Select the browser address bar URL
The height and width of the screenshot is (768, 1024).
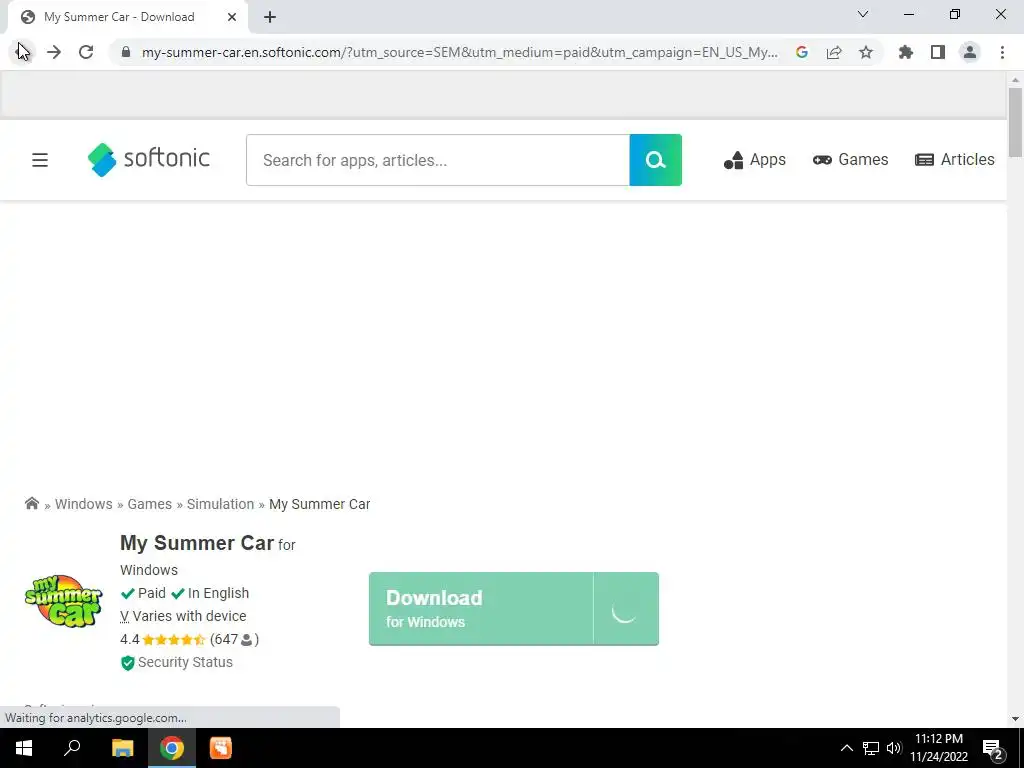[x=460, y=52]
